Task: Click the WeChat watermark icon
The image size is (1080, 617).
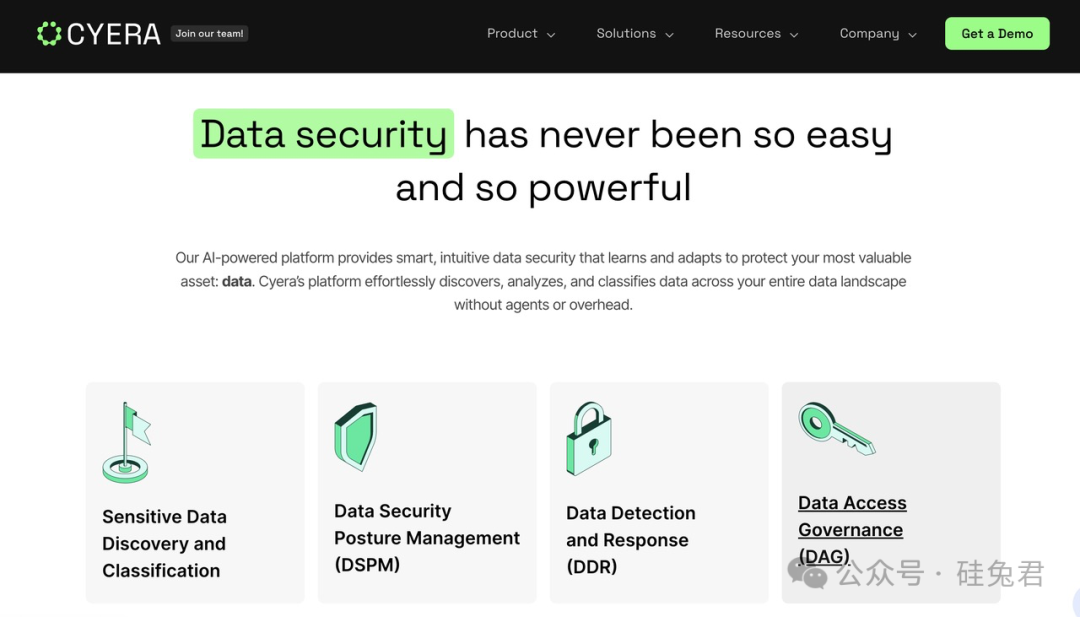Action: tap(807, 573)
